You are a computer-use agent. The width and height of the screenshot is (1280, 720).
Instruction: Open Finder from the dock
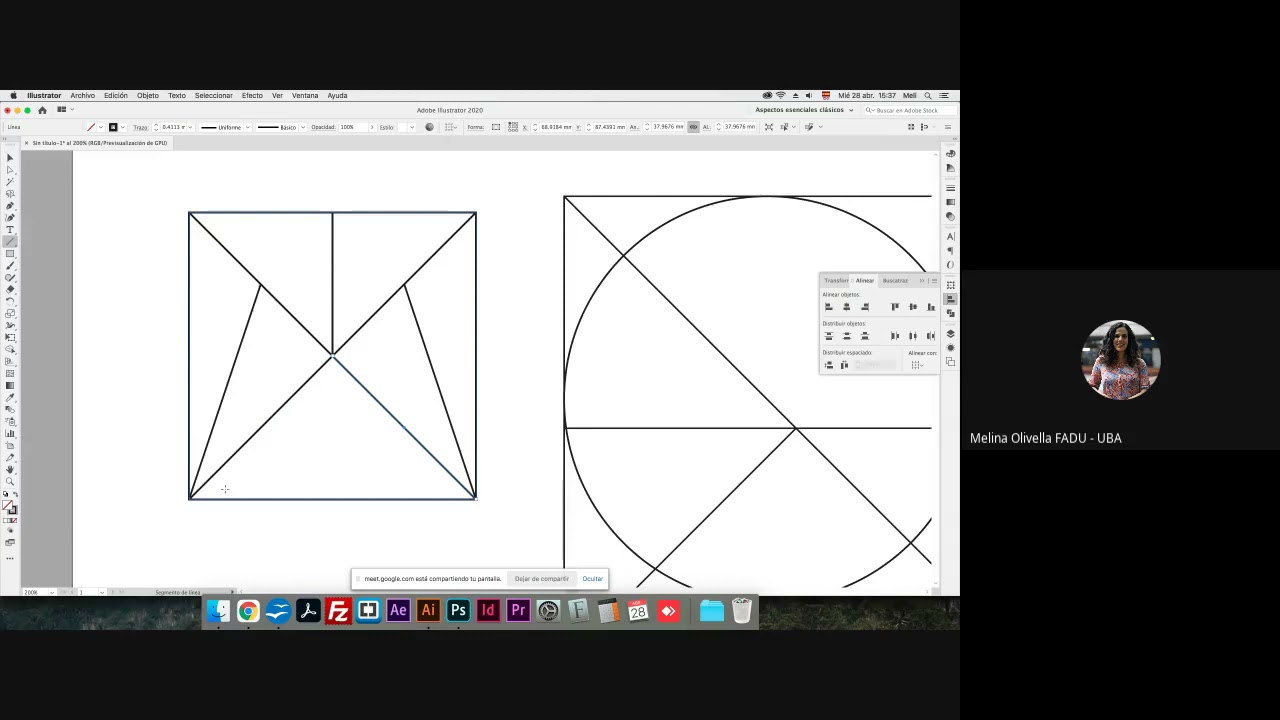(x=218, y=611)
